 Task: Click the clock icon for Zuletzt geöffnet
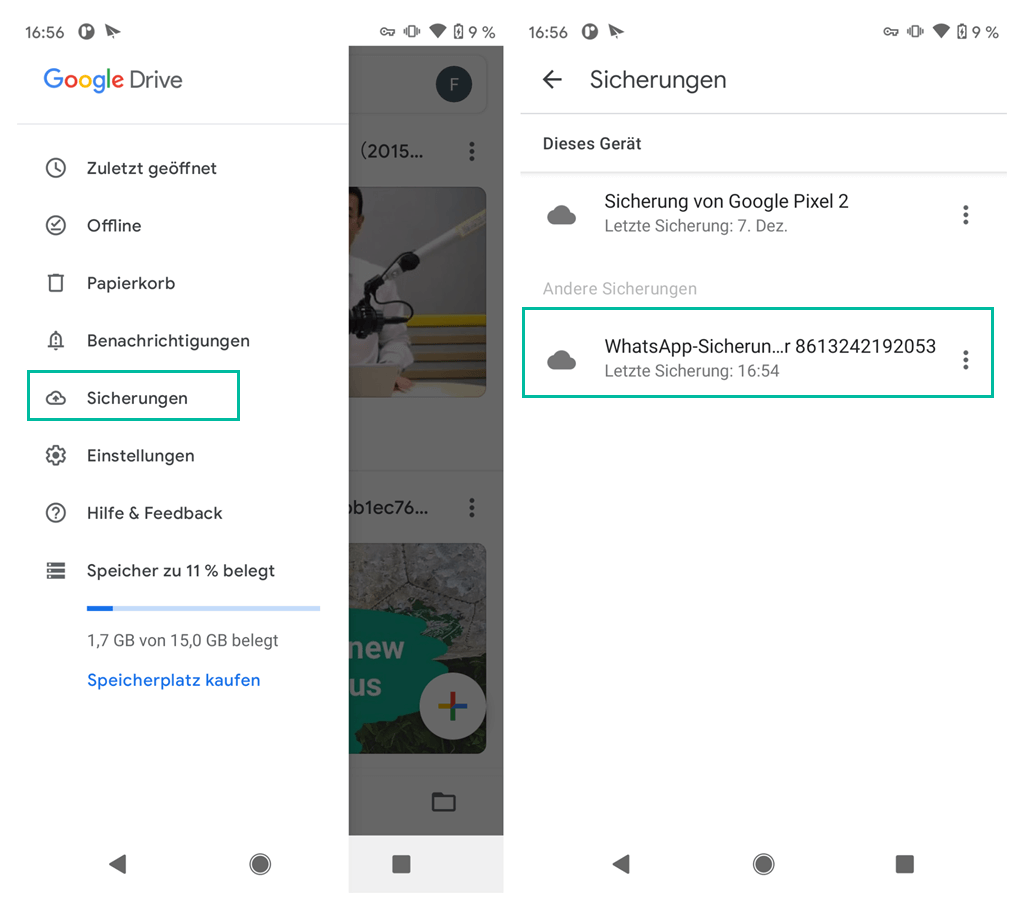[x=56, y=168]
